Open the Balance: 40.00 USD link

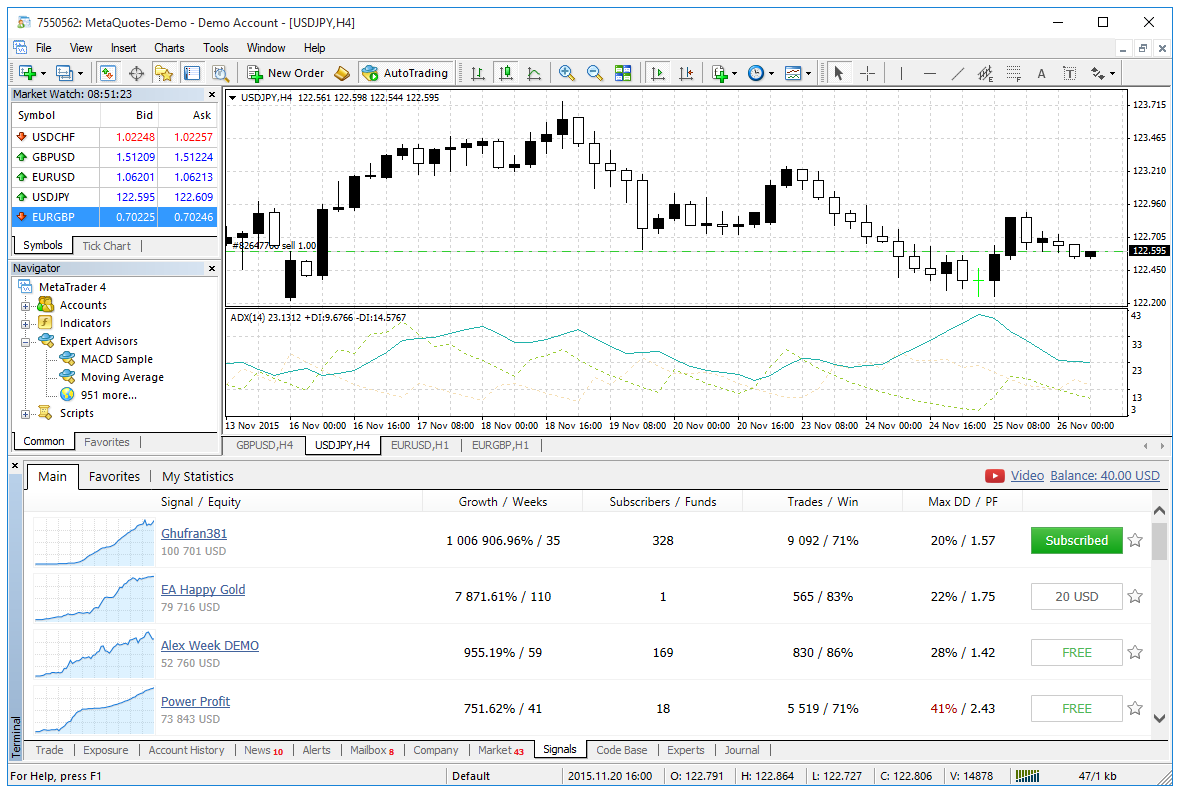click(1105, 476)
